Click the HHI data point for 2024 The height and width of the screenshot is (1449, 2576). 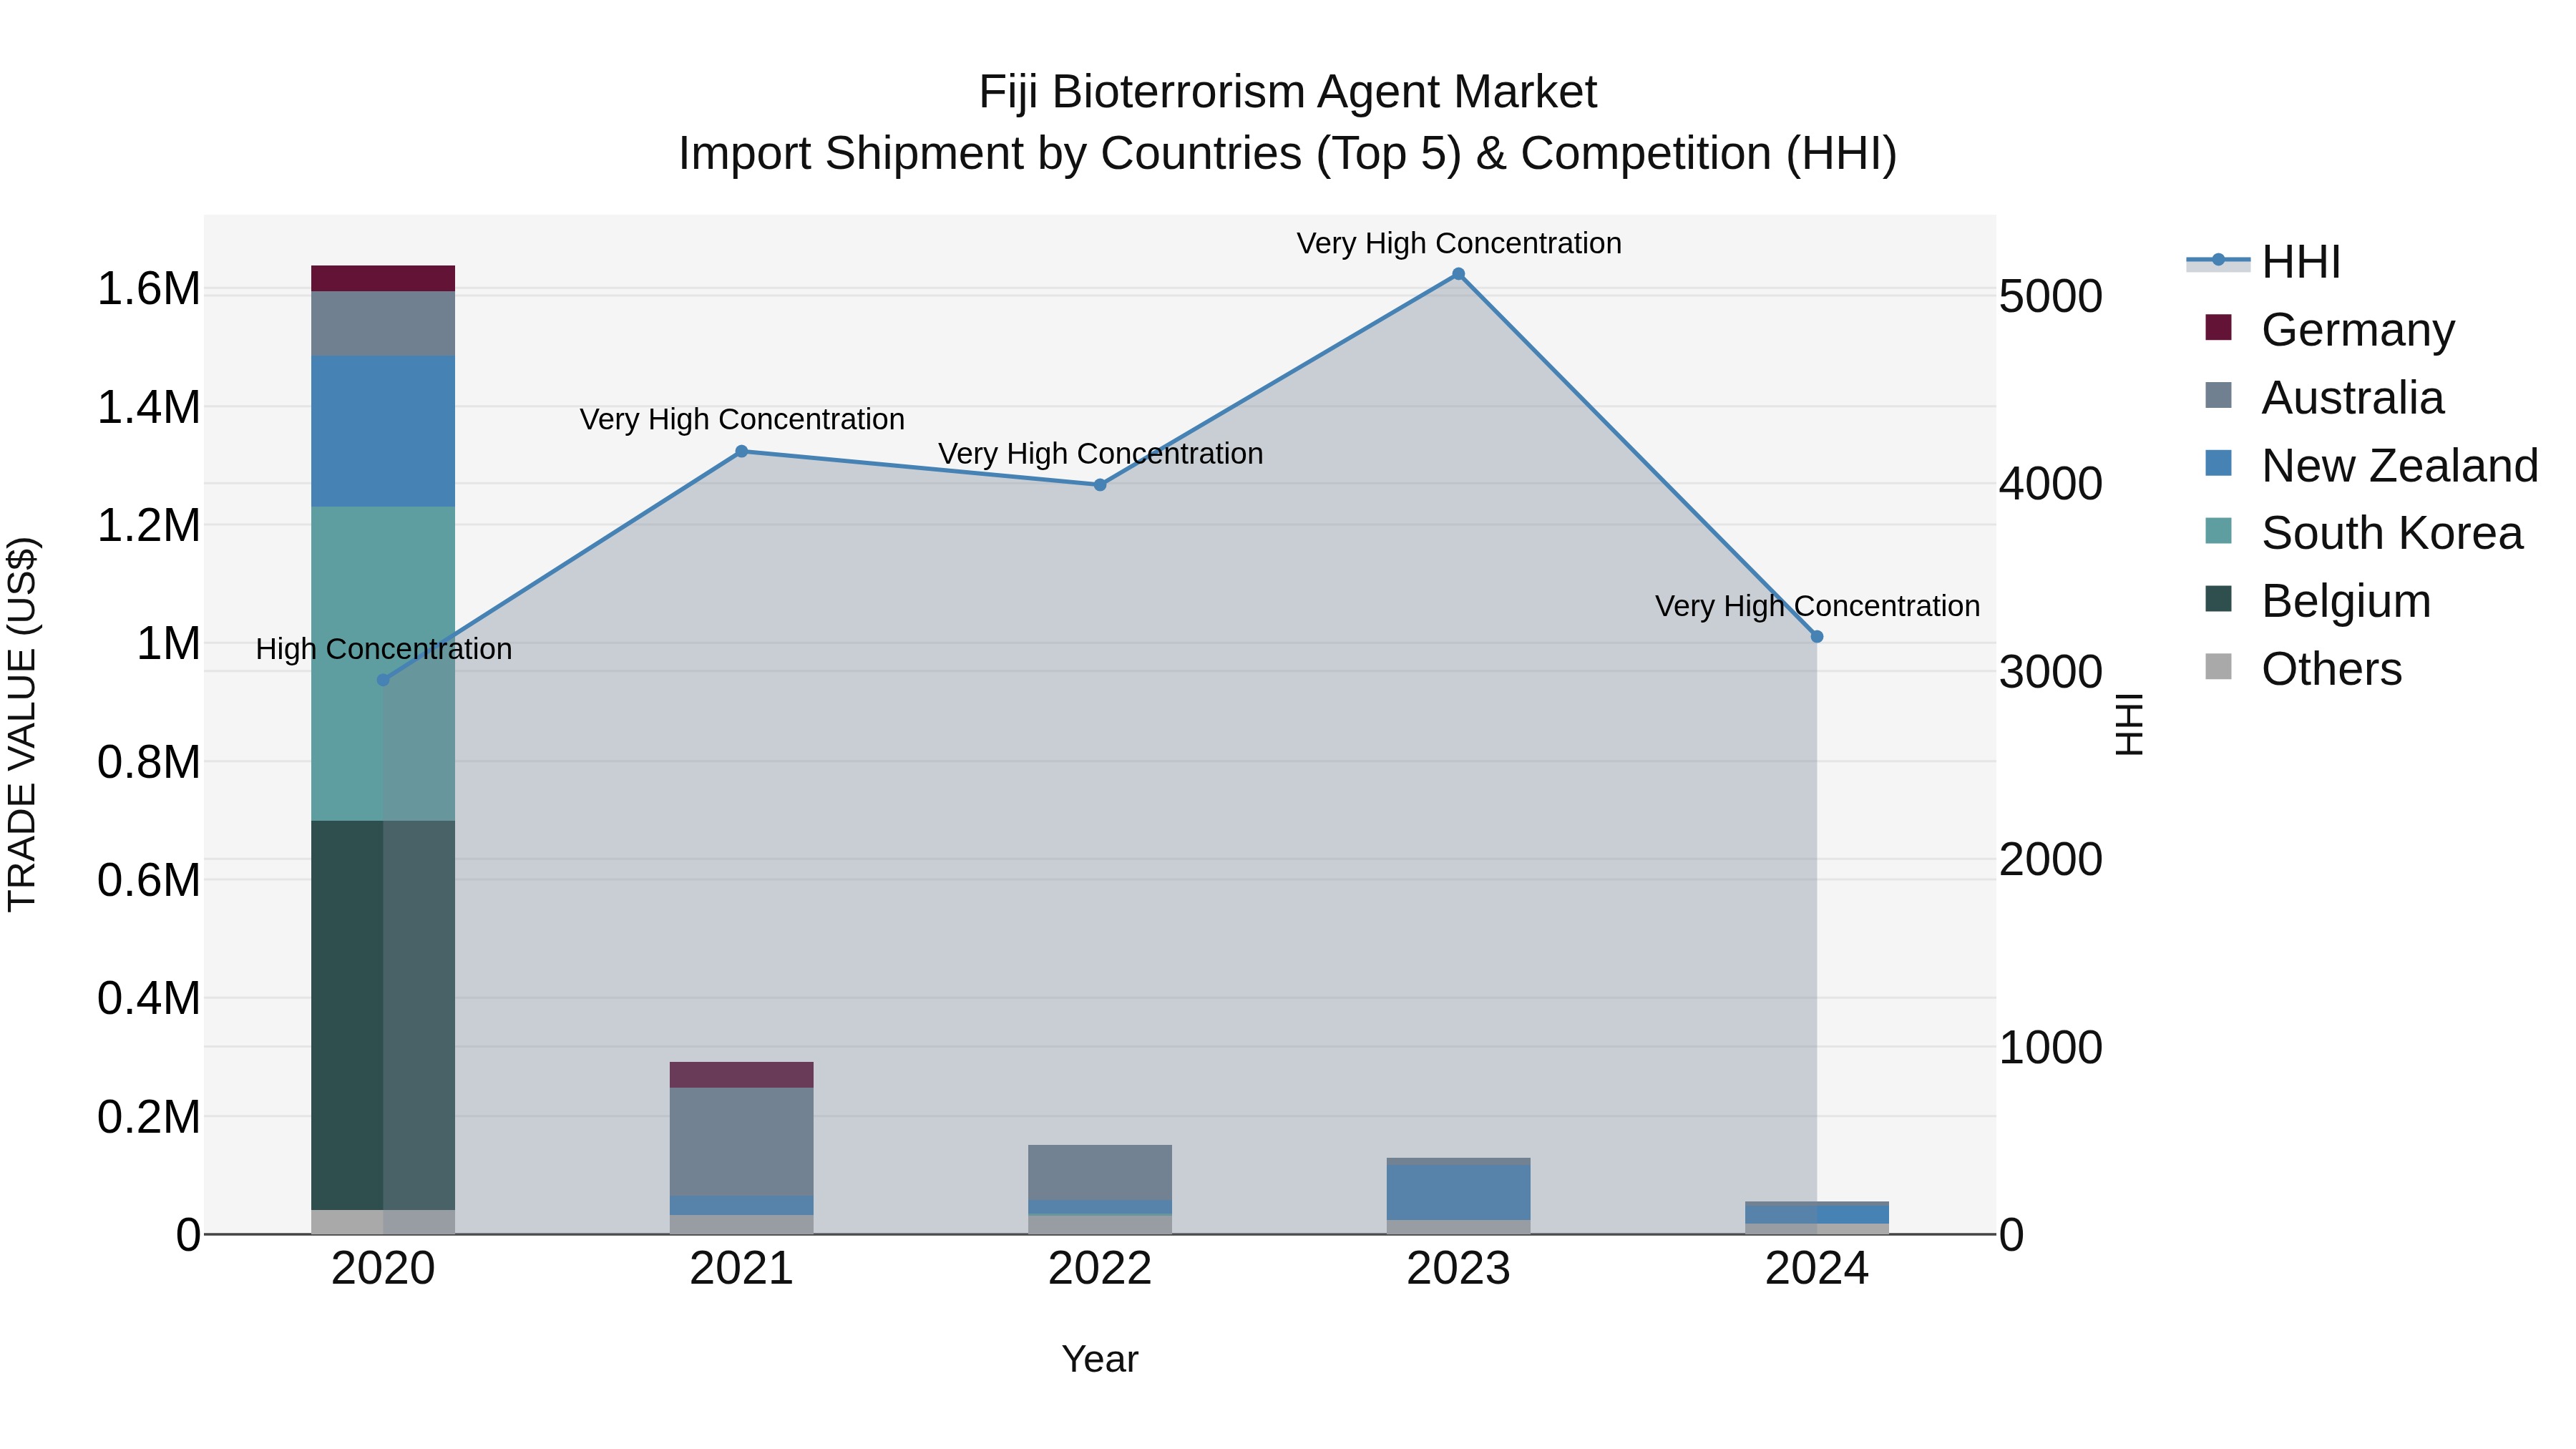pyautogui.click(x=1817, y=637)
